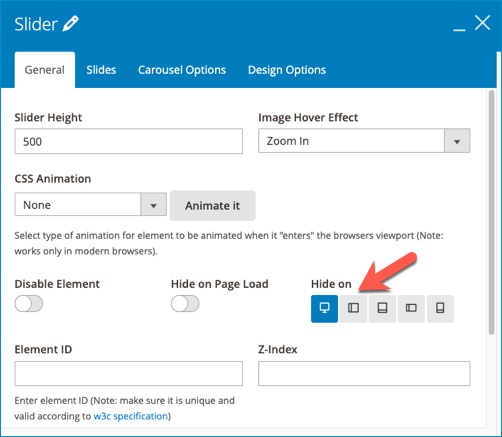
Task: Toggle Hide on desktop icon
Action: [x=324, y=308]
